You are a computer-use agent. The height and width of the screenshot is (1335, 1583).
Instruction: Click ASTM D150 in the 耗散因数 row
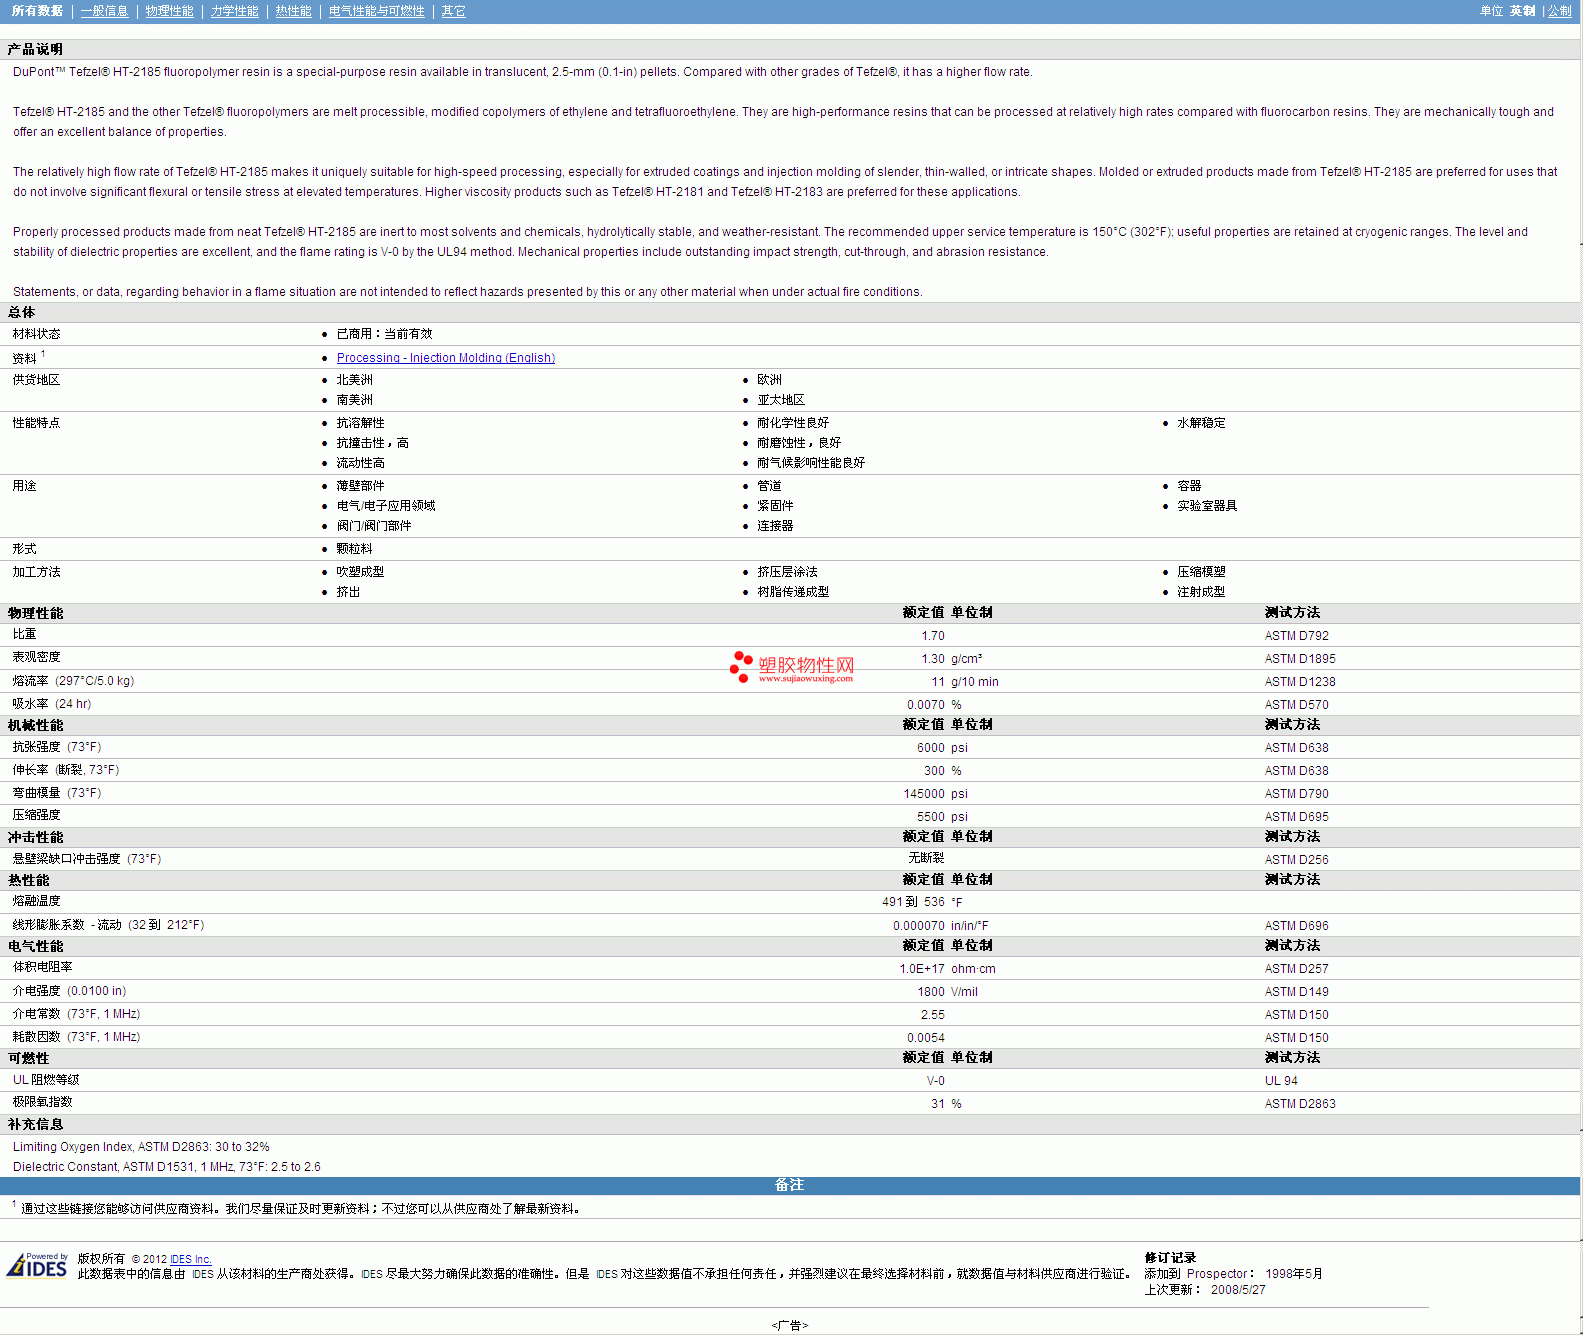pos(1297,1038)
